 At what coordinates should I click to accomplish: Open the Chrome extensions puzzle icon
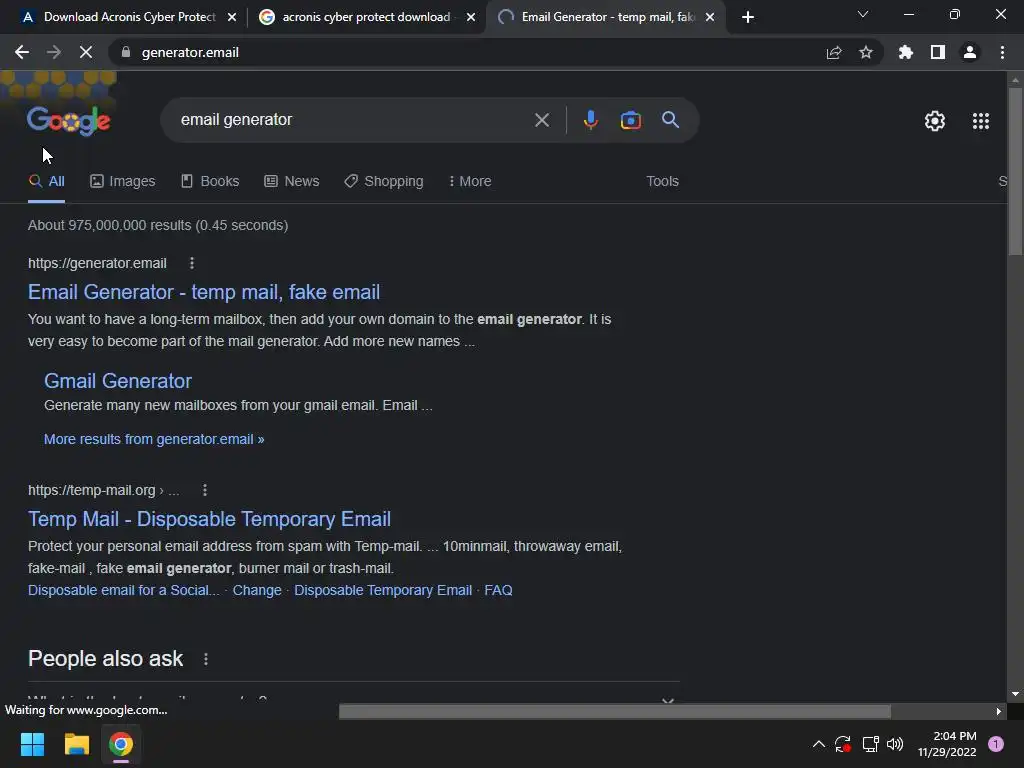point(906,52)
